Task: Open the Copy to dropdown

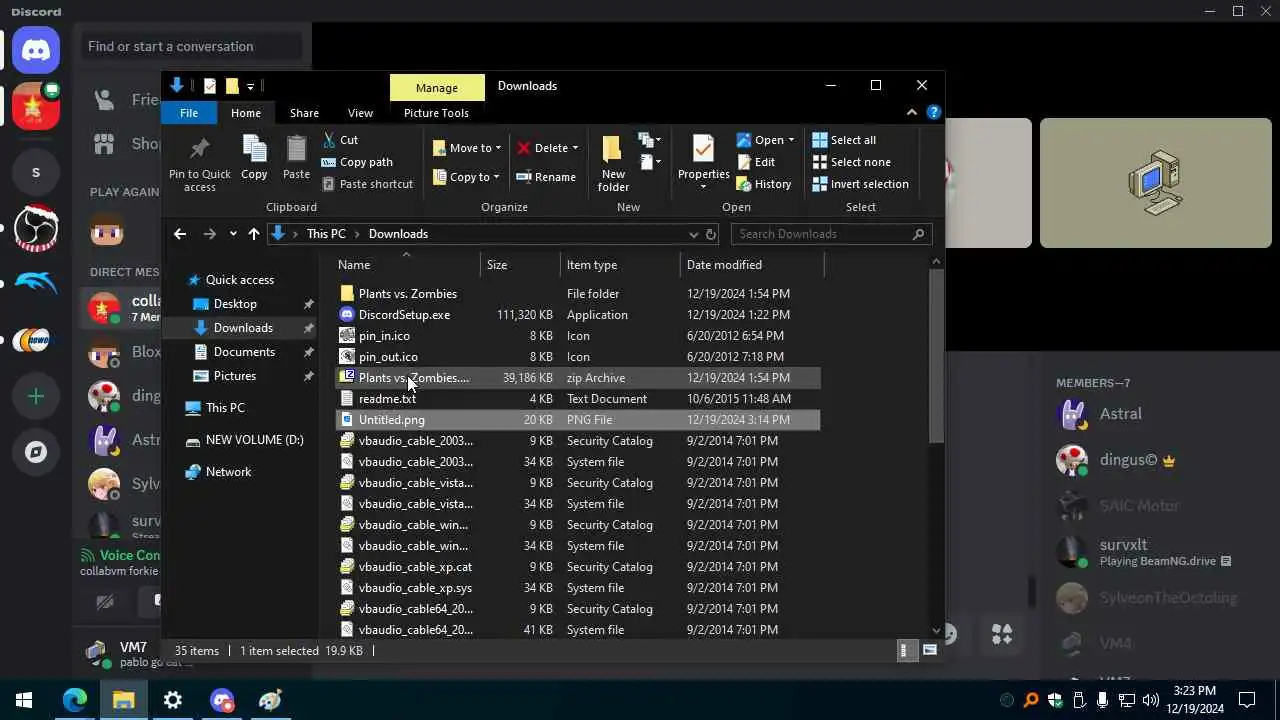Action: [x=466, y=177]
